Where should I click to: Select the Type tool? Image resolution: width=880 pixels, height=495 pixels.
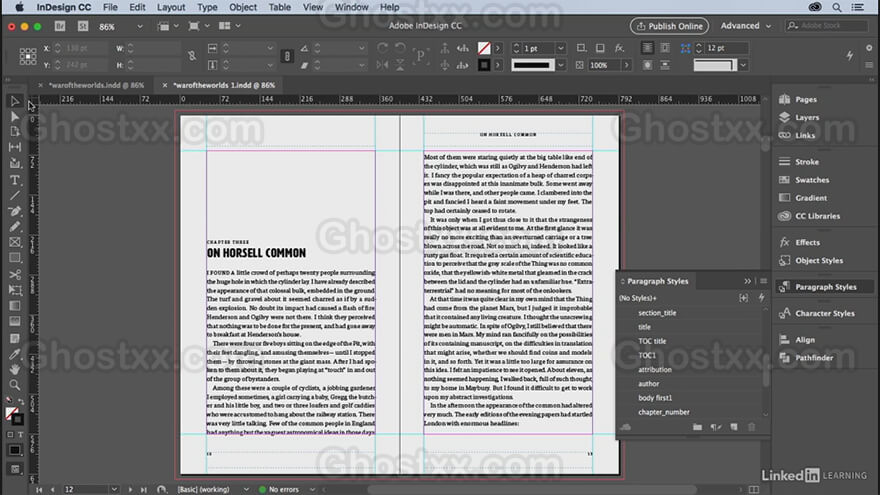tap(15, 180)
